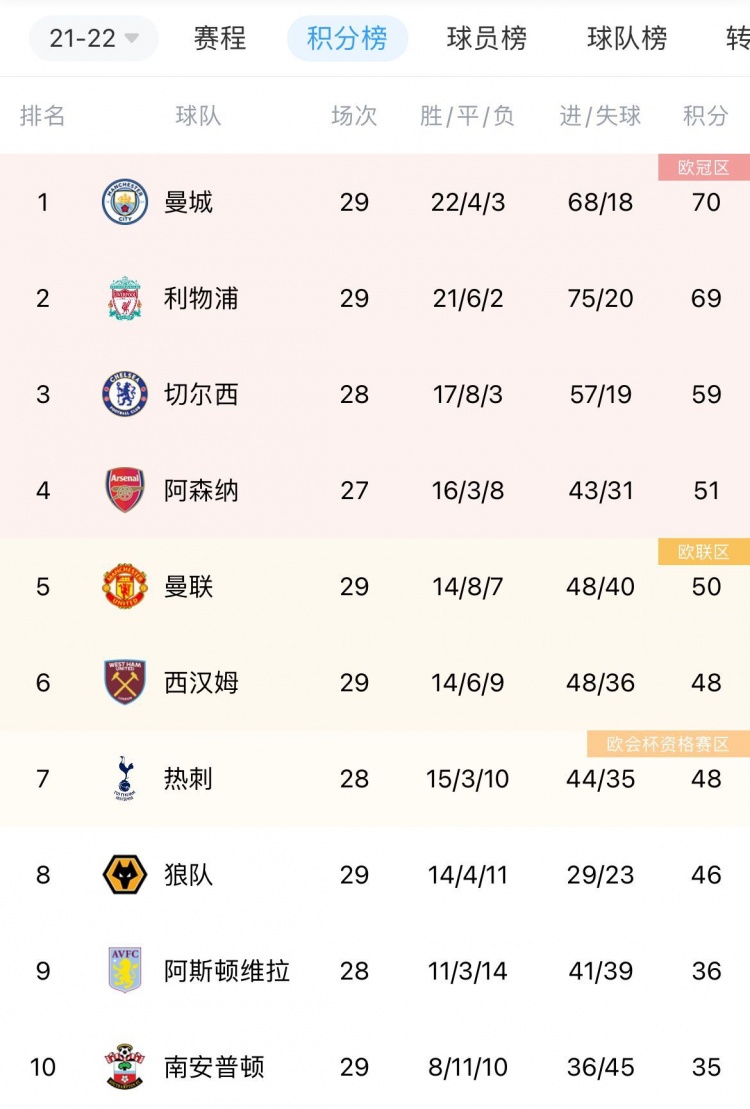The image size is (750, 1109).
Task: Click the 进/失球 column header
Action: [600, 116]
